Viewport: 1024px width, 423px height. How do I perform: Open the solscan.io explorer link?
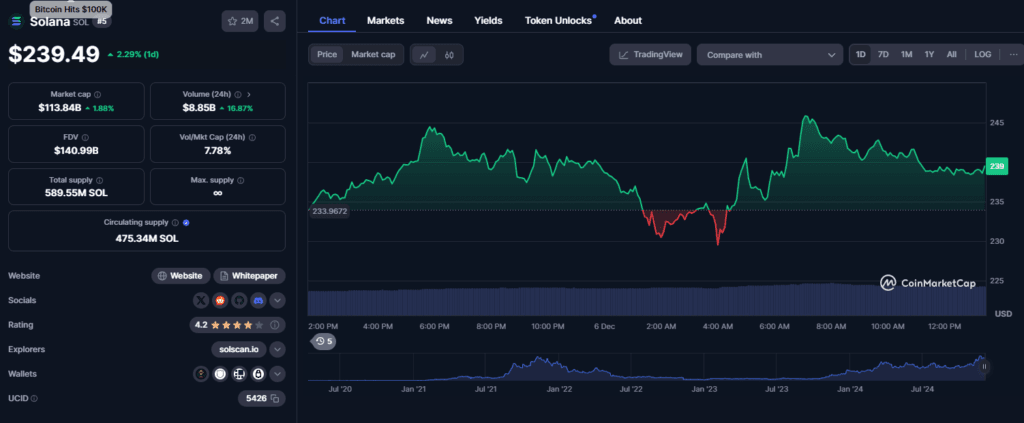[x=239, y=349]
